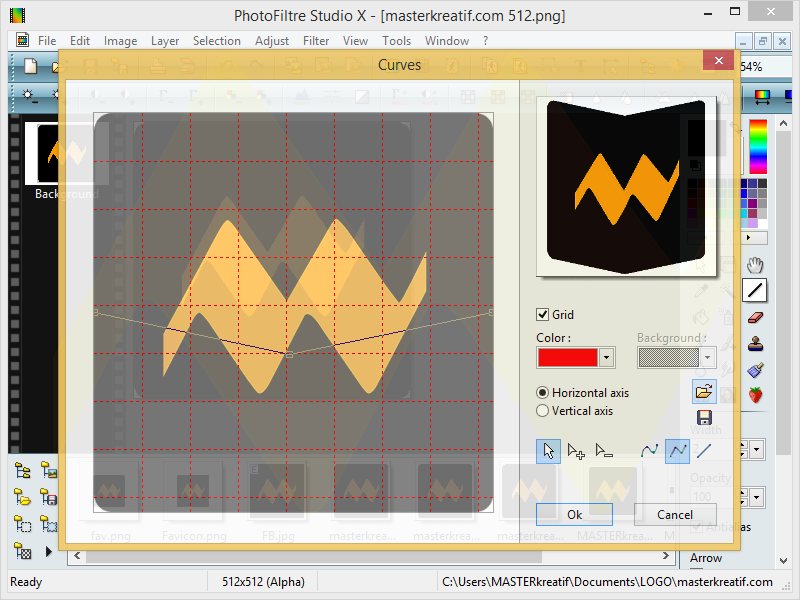Select the Advanced Brush tool
Image resolution: width=800 pixels, height=600 pixels.
[x=755, y=369]
